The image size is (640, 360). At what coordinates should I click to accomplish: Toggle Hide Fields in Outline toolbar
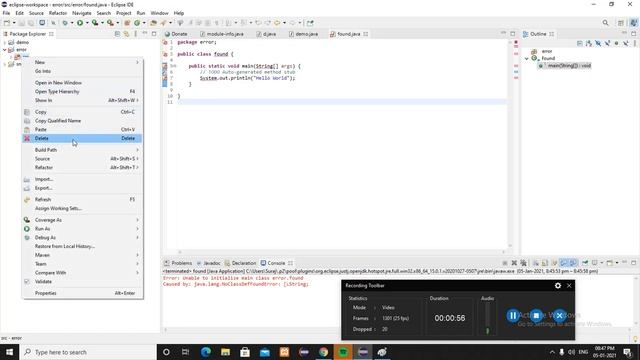pyautogui.click(x=598, y=43)
